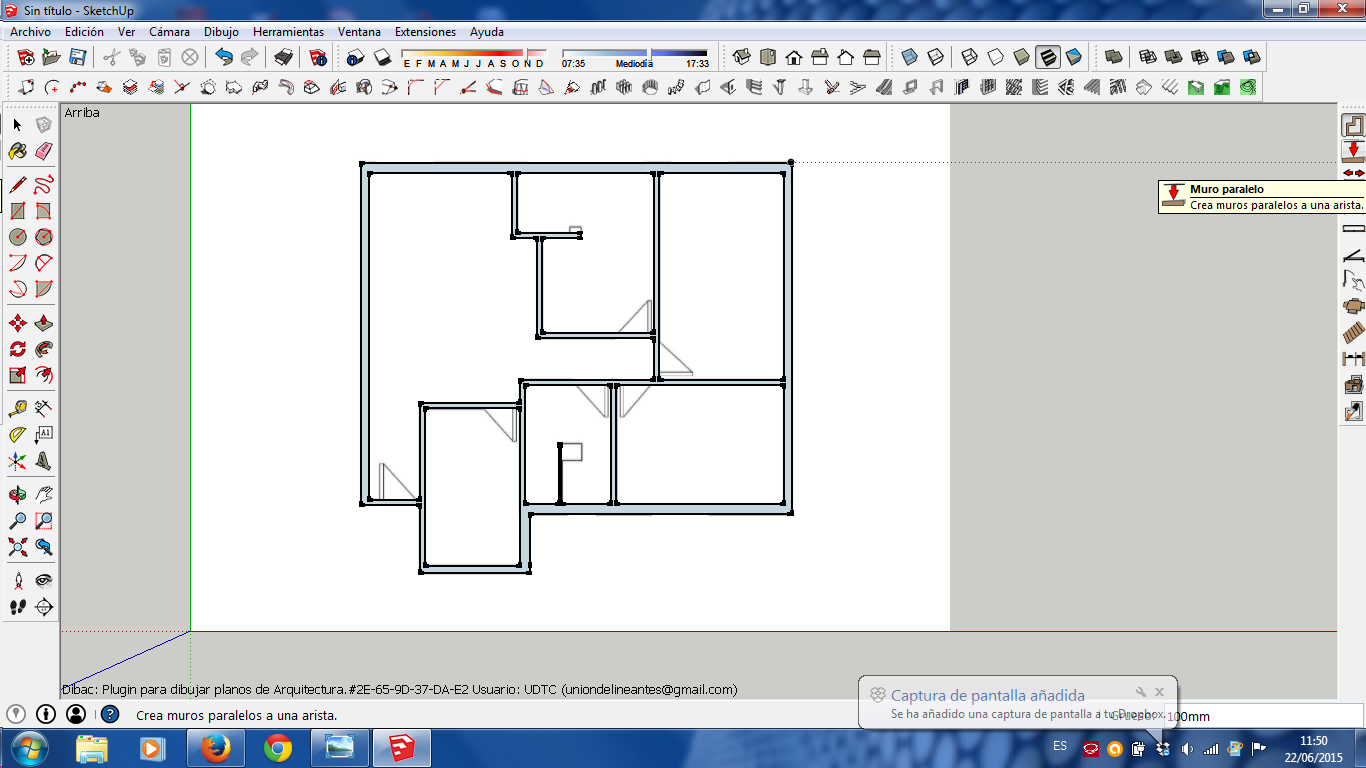Open Firefox from the taskbar
The height and width of the screenshot is (768, 1366).
pyautogui.click(x=215, y=748)
